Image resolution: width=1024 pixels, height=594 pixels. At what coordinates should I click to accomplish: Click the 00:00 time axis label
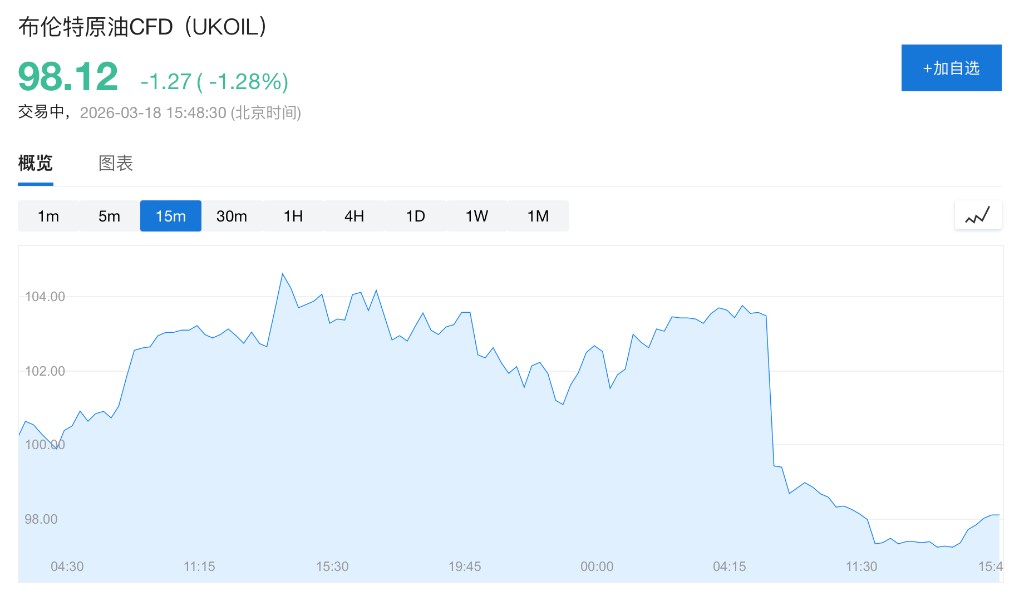[597, 566]
